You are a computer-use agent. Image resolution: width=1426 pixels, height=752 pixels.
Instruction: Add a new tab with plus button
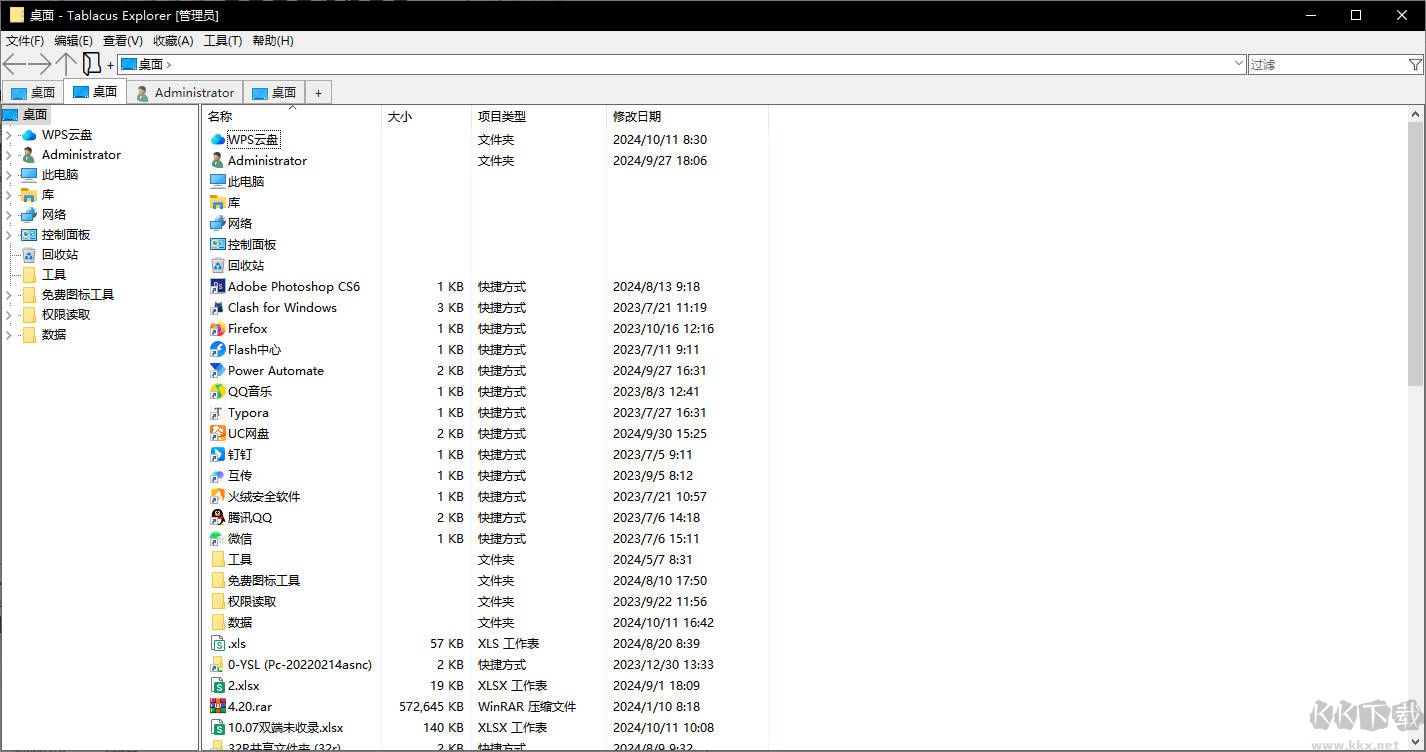point(318,92)
